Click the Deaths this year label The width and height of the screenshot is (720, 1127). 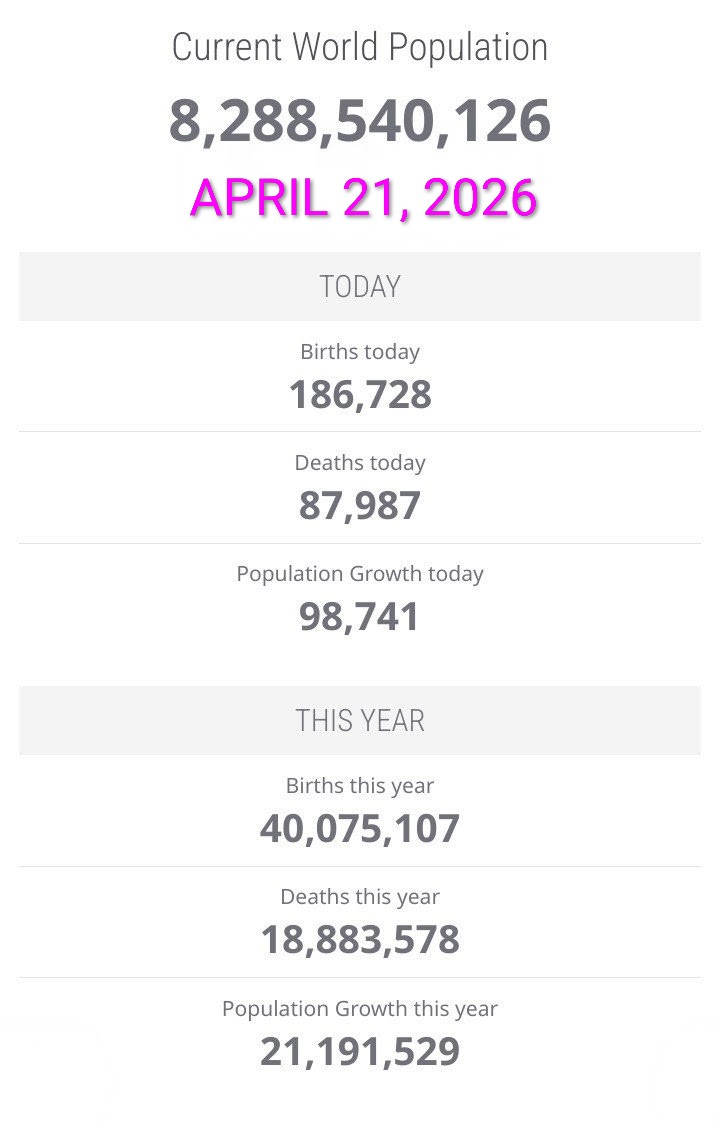click(x=360, y=897)
